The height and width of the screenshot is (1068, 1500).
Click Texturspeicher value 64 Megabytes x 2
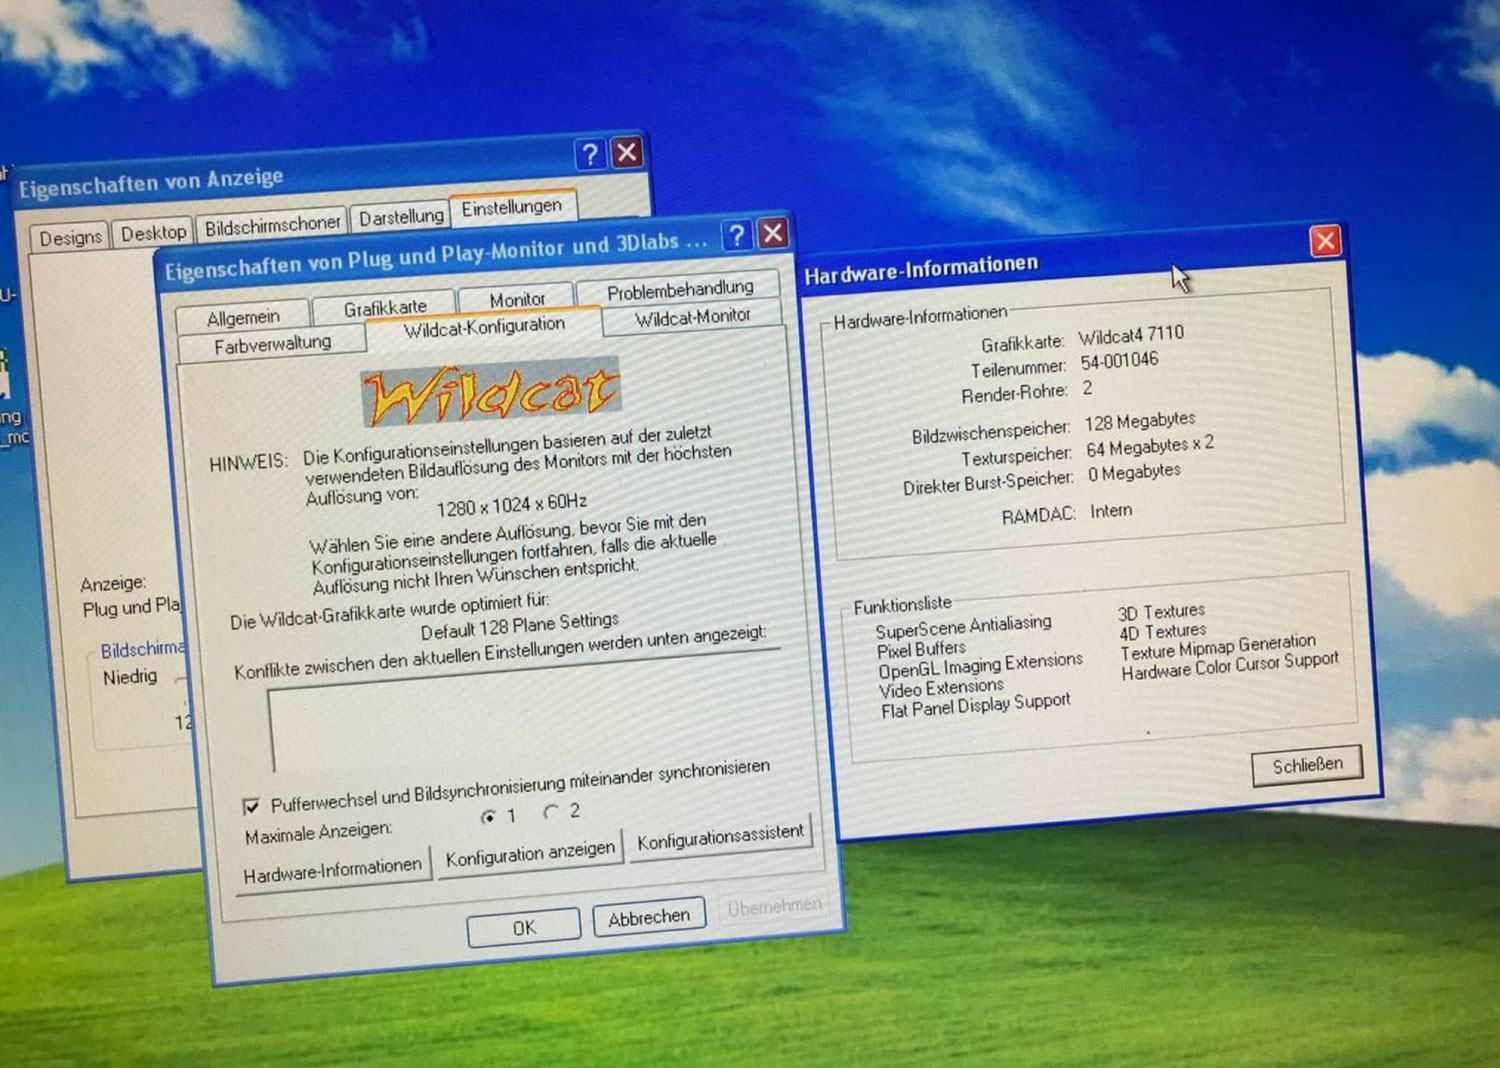click(1150, 446)
